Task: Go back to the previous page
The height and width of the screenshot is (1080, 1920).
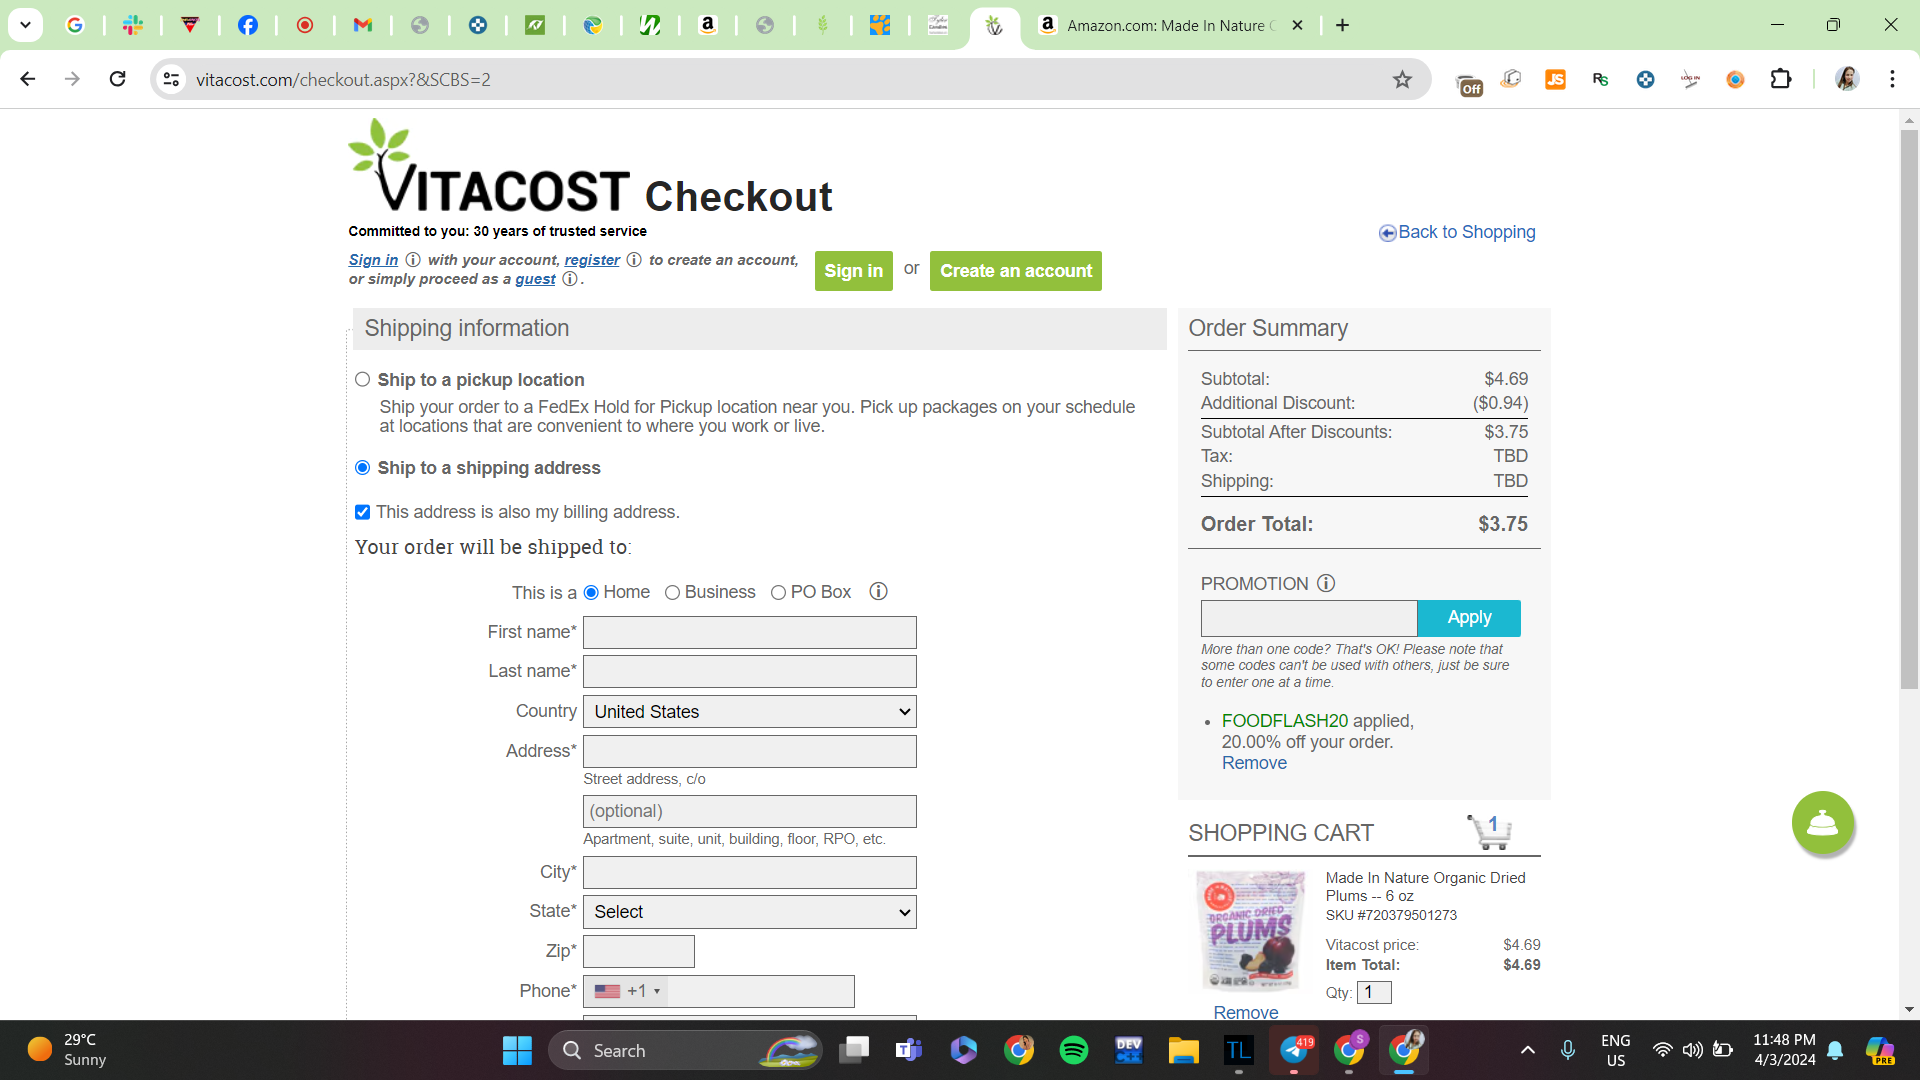Action: click(x=28, y=79)
